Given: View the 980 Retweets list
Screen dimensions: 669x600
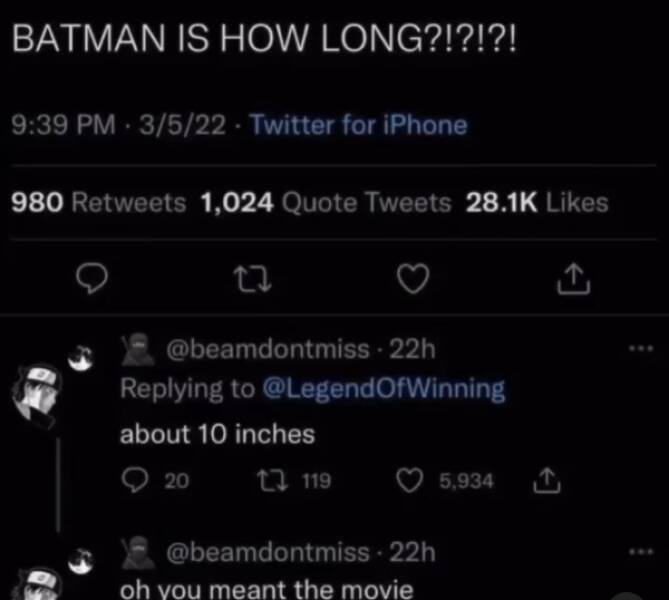Looking at the screenshot, I should point(98,203).
